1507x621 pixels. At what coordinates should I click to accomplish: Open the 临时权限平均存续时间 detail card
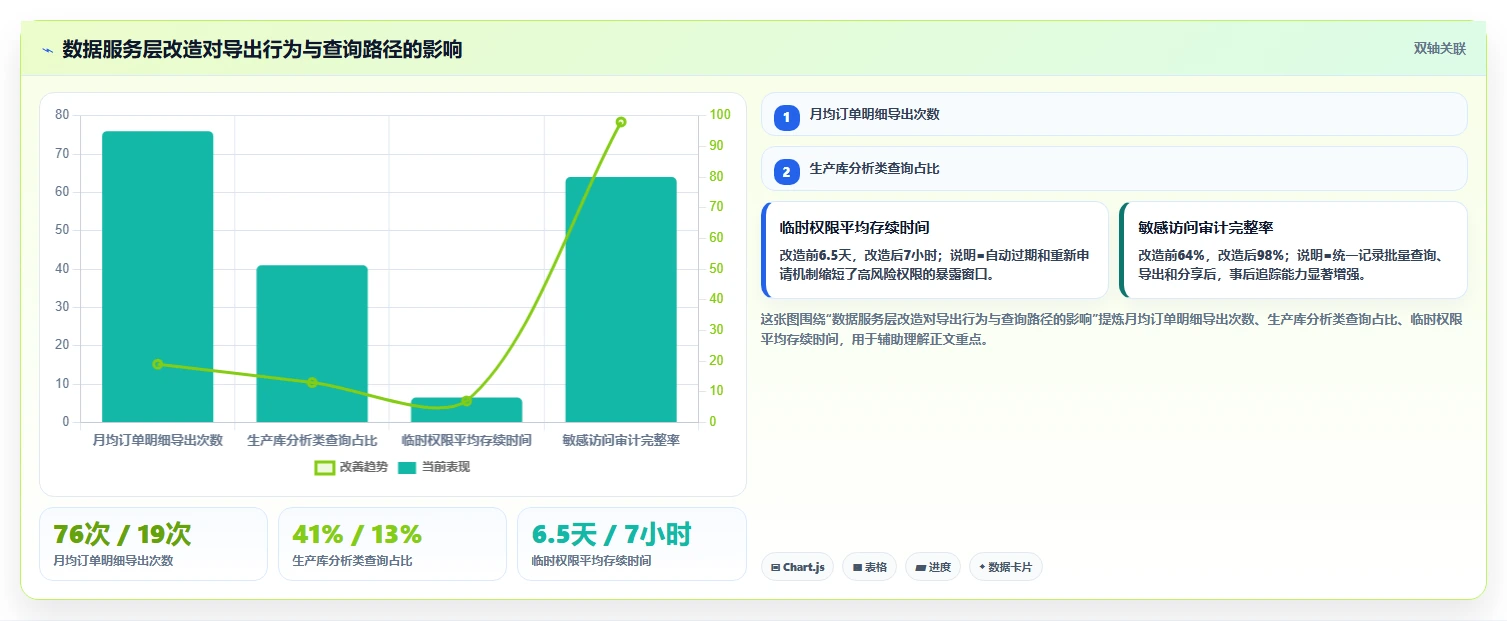pyautogui.click(x=935, y=250)
